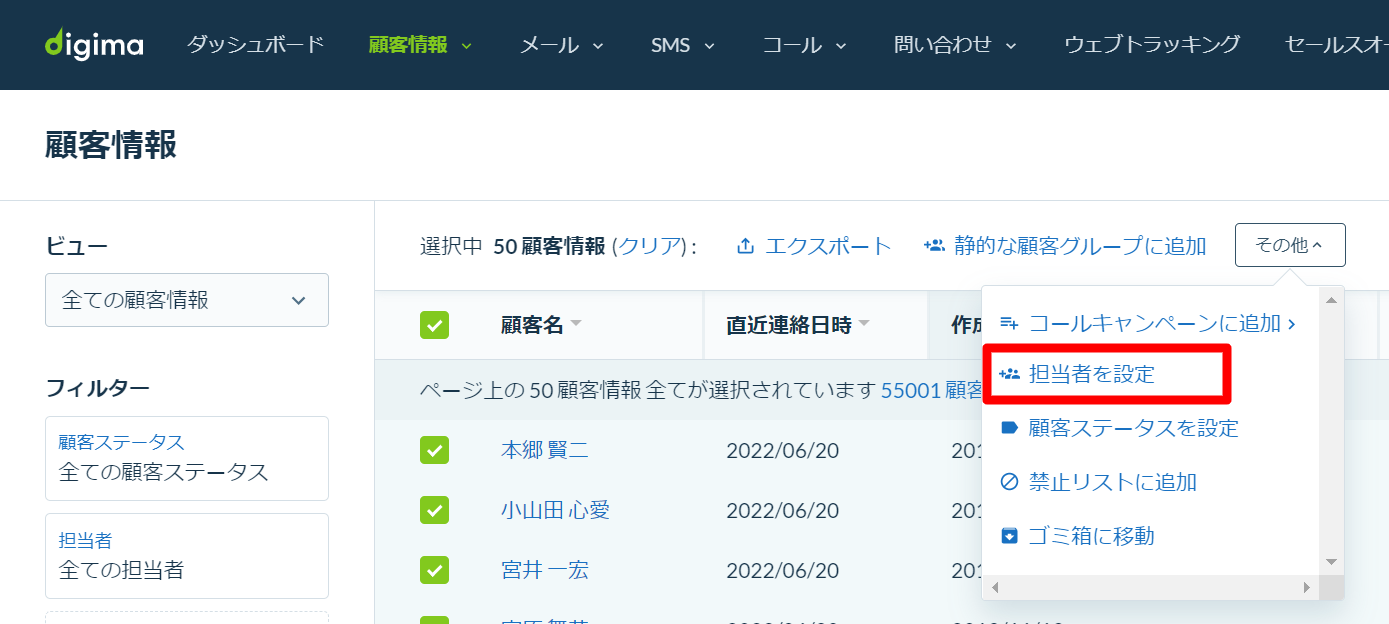Image resolution: width=1389 pixels, height=624 pixels.
Task: Uncheck the 小山田 心愛 row checkbox
Action: 434,510
